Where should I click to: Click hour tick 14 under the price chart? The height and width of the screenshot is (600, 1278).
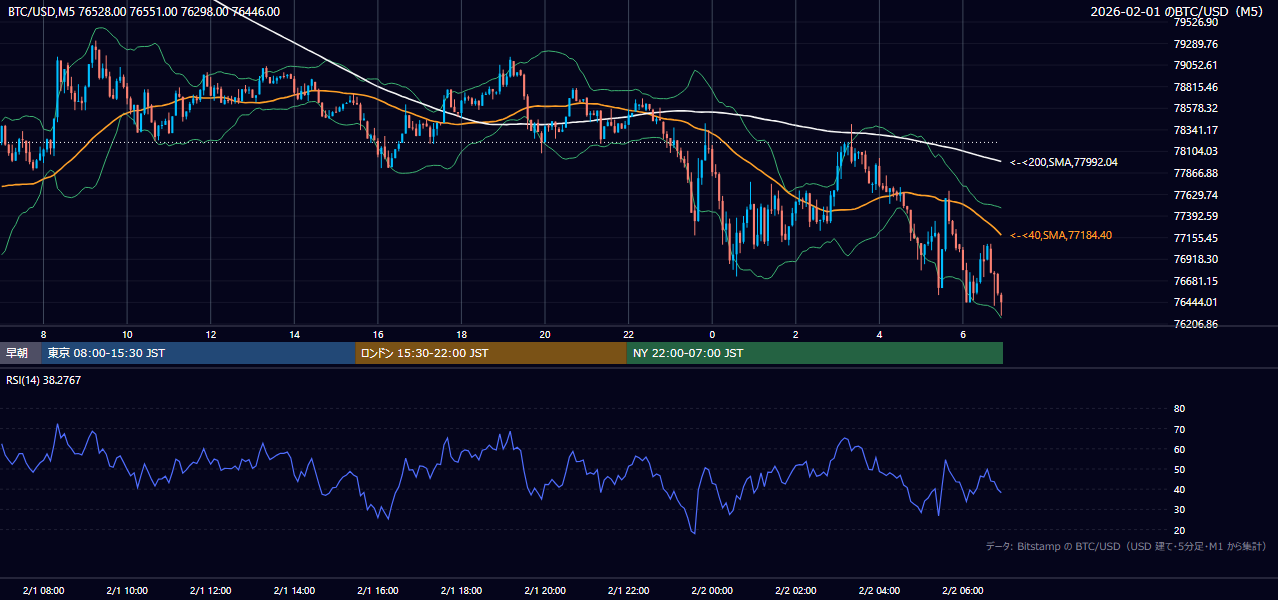294,334
